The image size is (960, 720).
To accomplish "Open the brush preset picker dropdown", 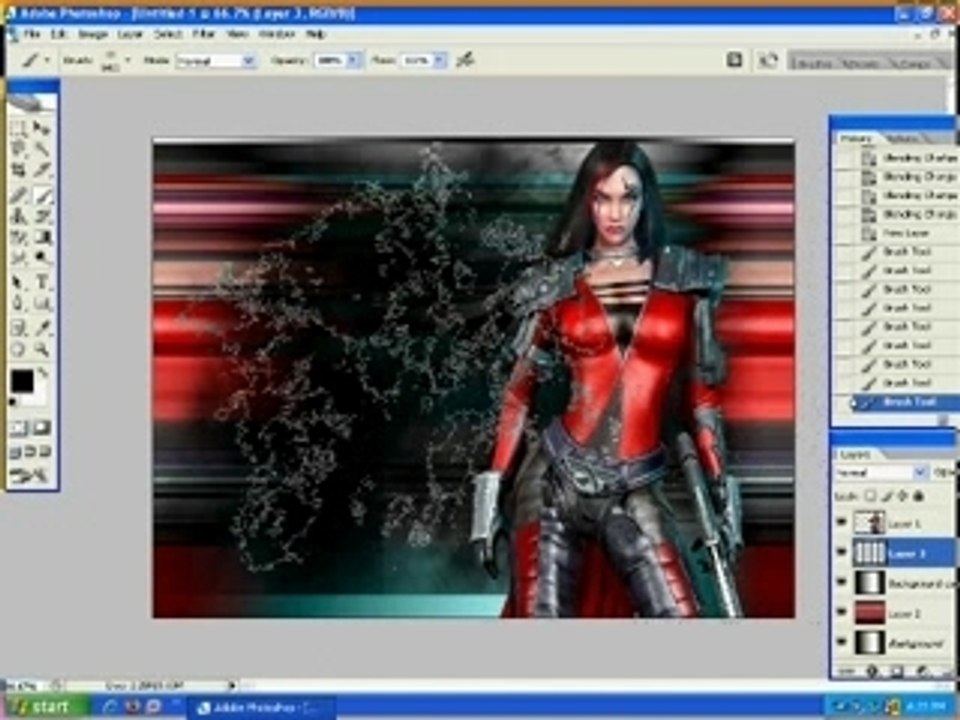I will (128, 60).
